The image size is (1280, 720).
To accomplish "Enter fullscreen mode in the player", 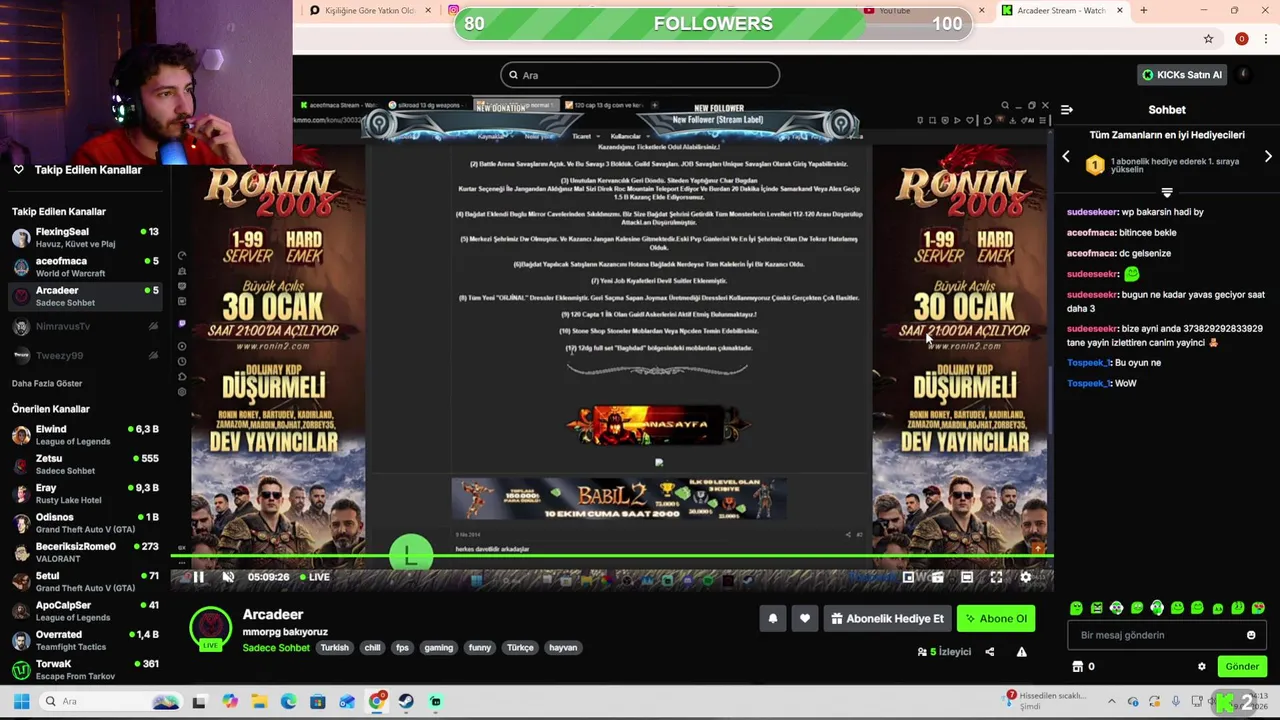I will click(x=996, y=577).
